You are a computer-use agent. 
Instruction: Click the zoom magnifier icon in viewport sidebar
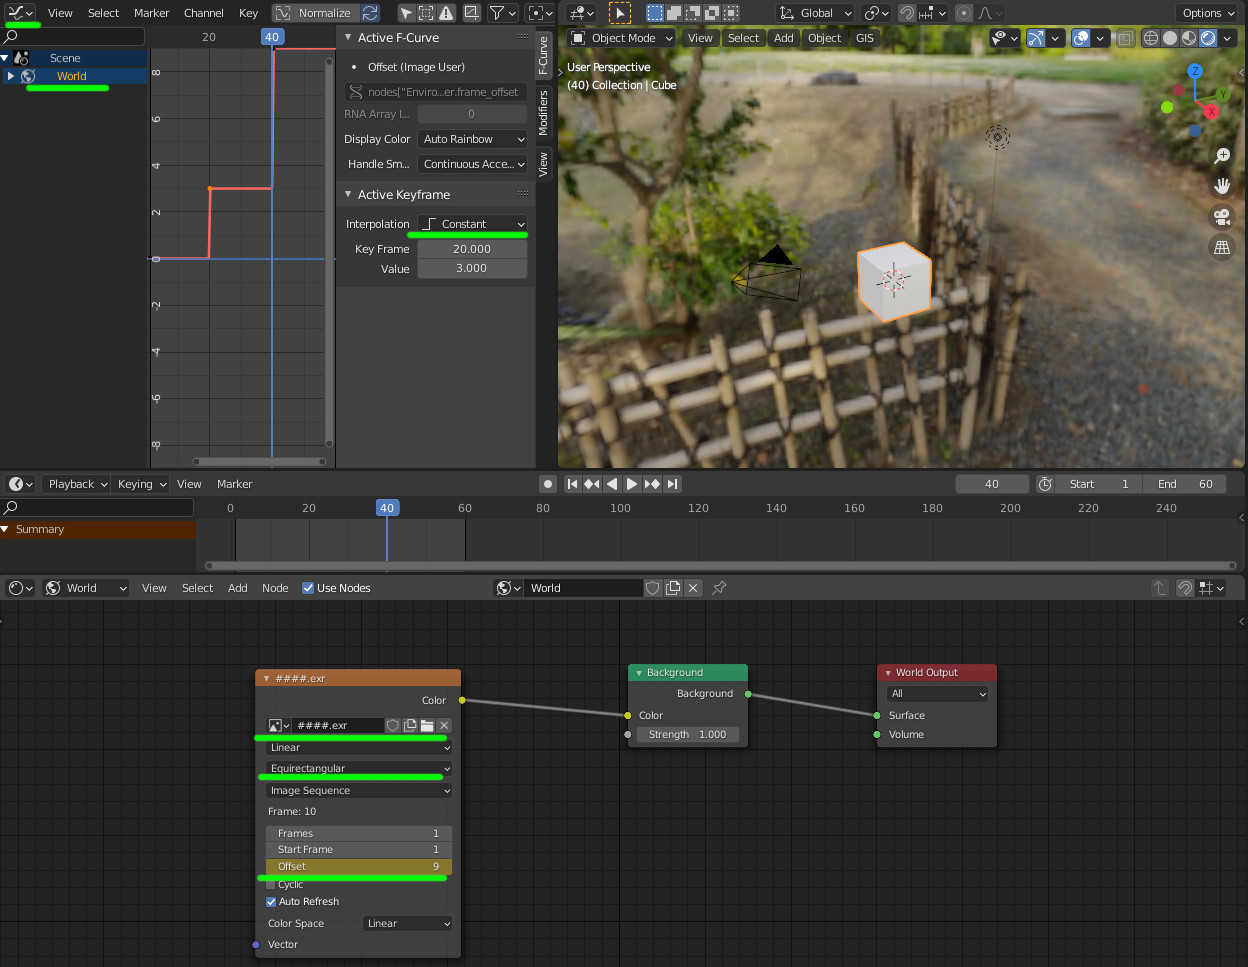[x=1221, y=156]
